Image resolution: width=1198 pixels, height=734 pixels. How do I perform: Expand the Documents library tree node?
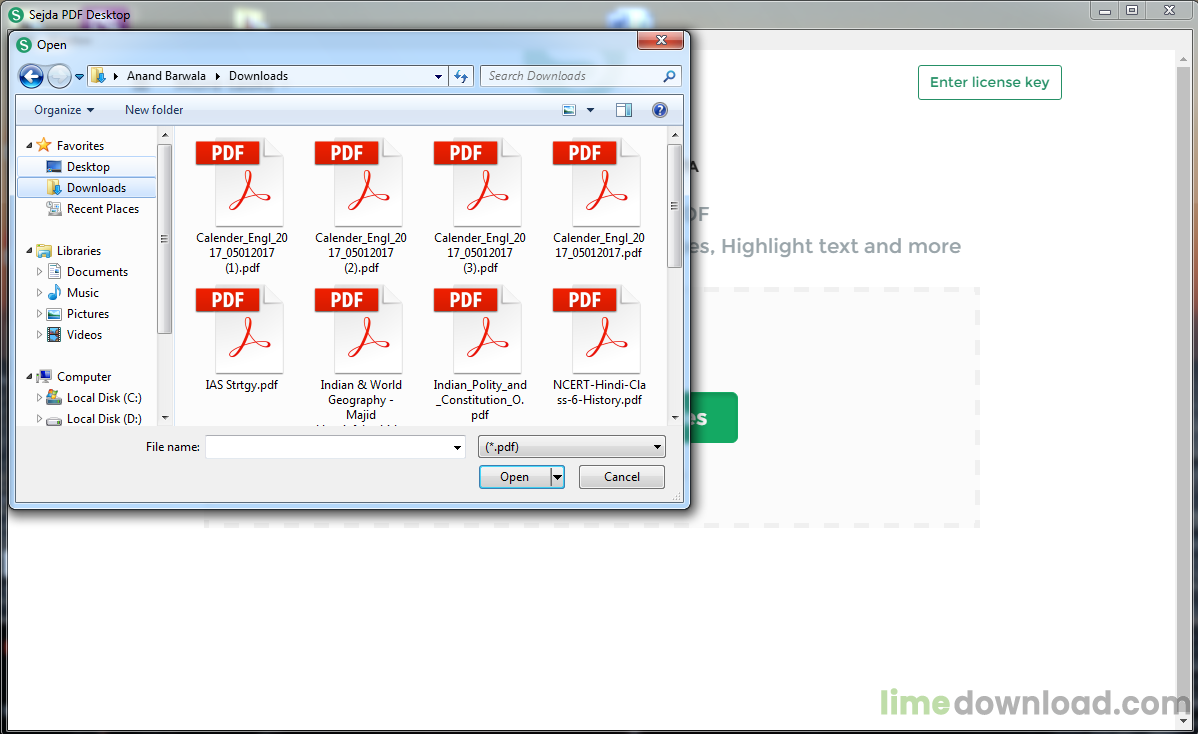pos(39,272)
